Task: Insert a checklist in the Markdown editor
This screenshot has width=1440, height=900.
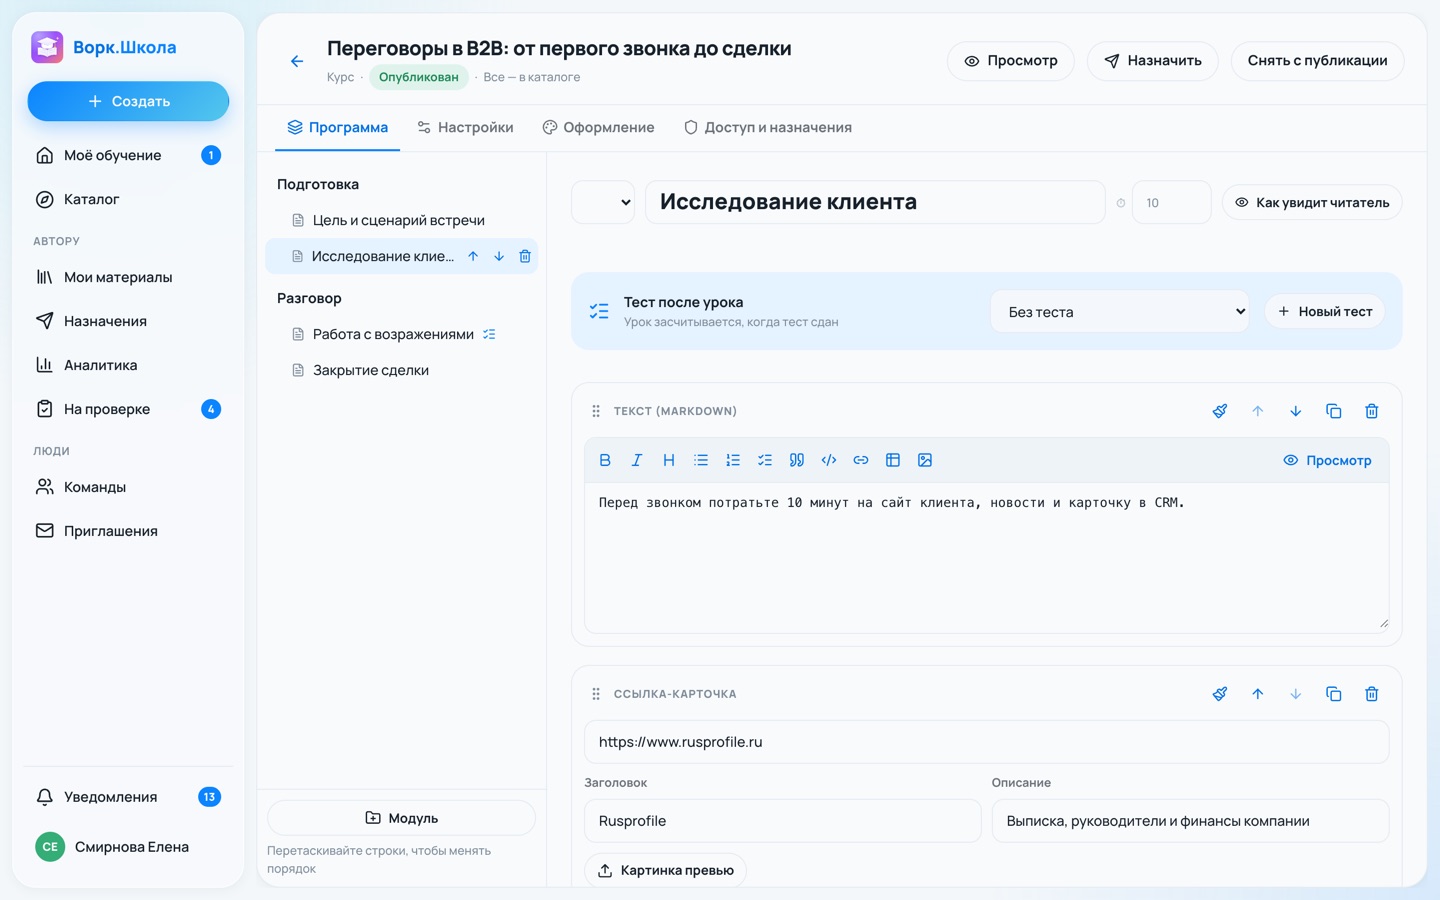Action: click(765, 460)
